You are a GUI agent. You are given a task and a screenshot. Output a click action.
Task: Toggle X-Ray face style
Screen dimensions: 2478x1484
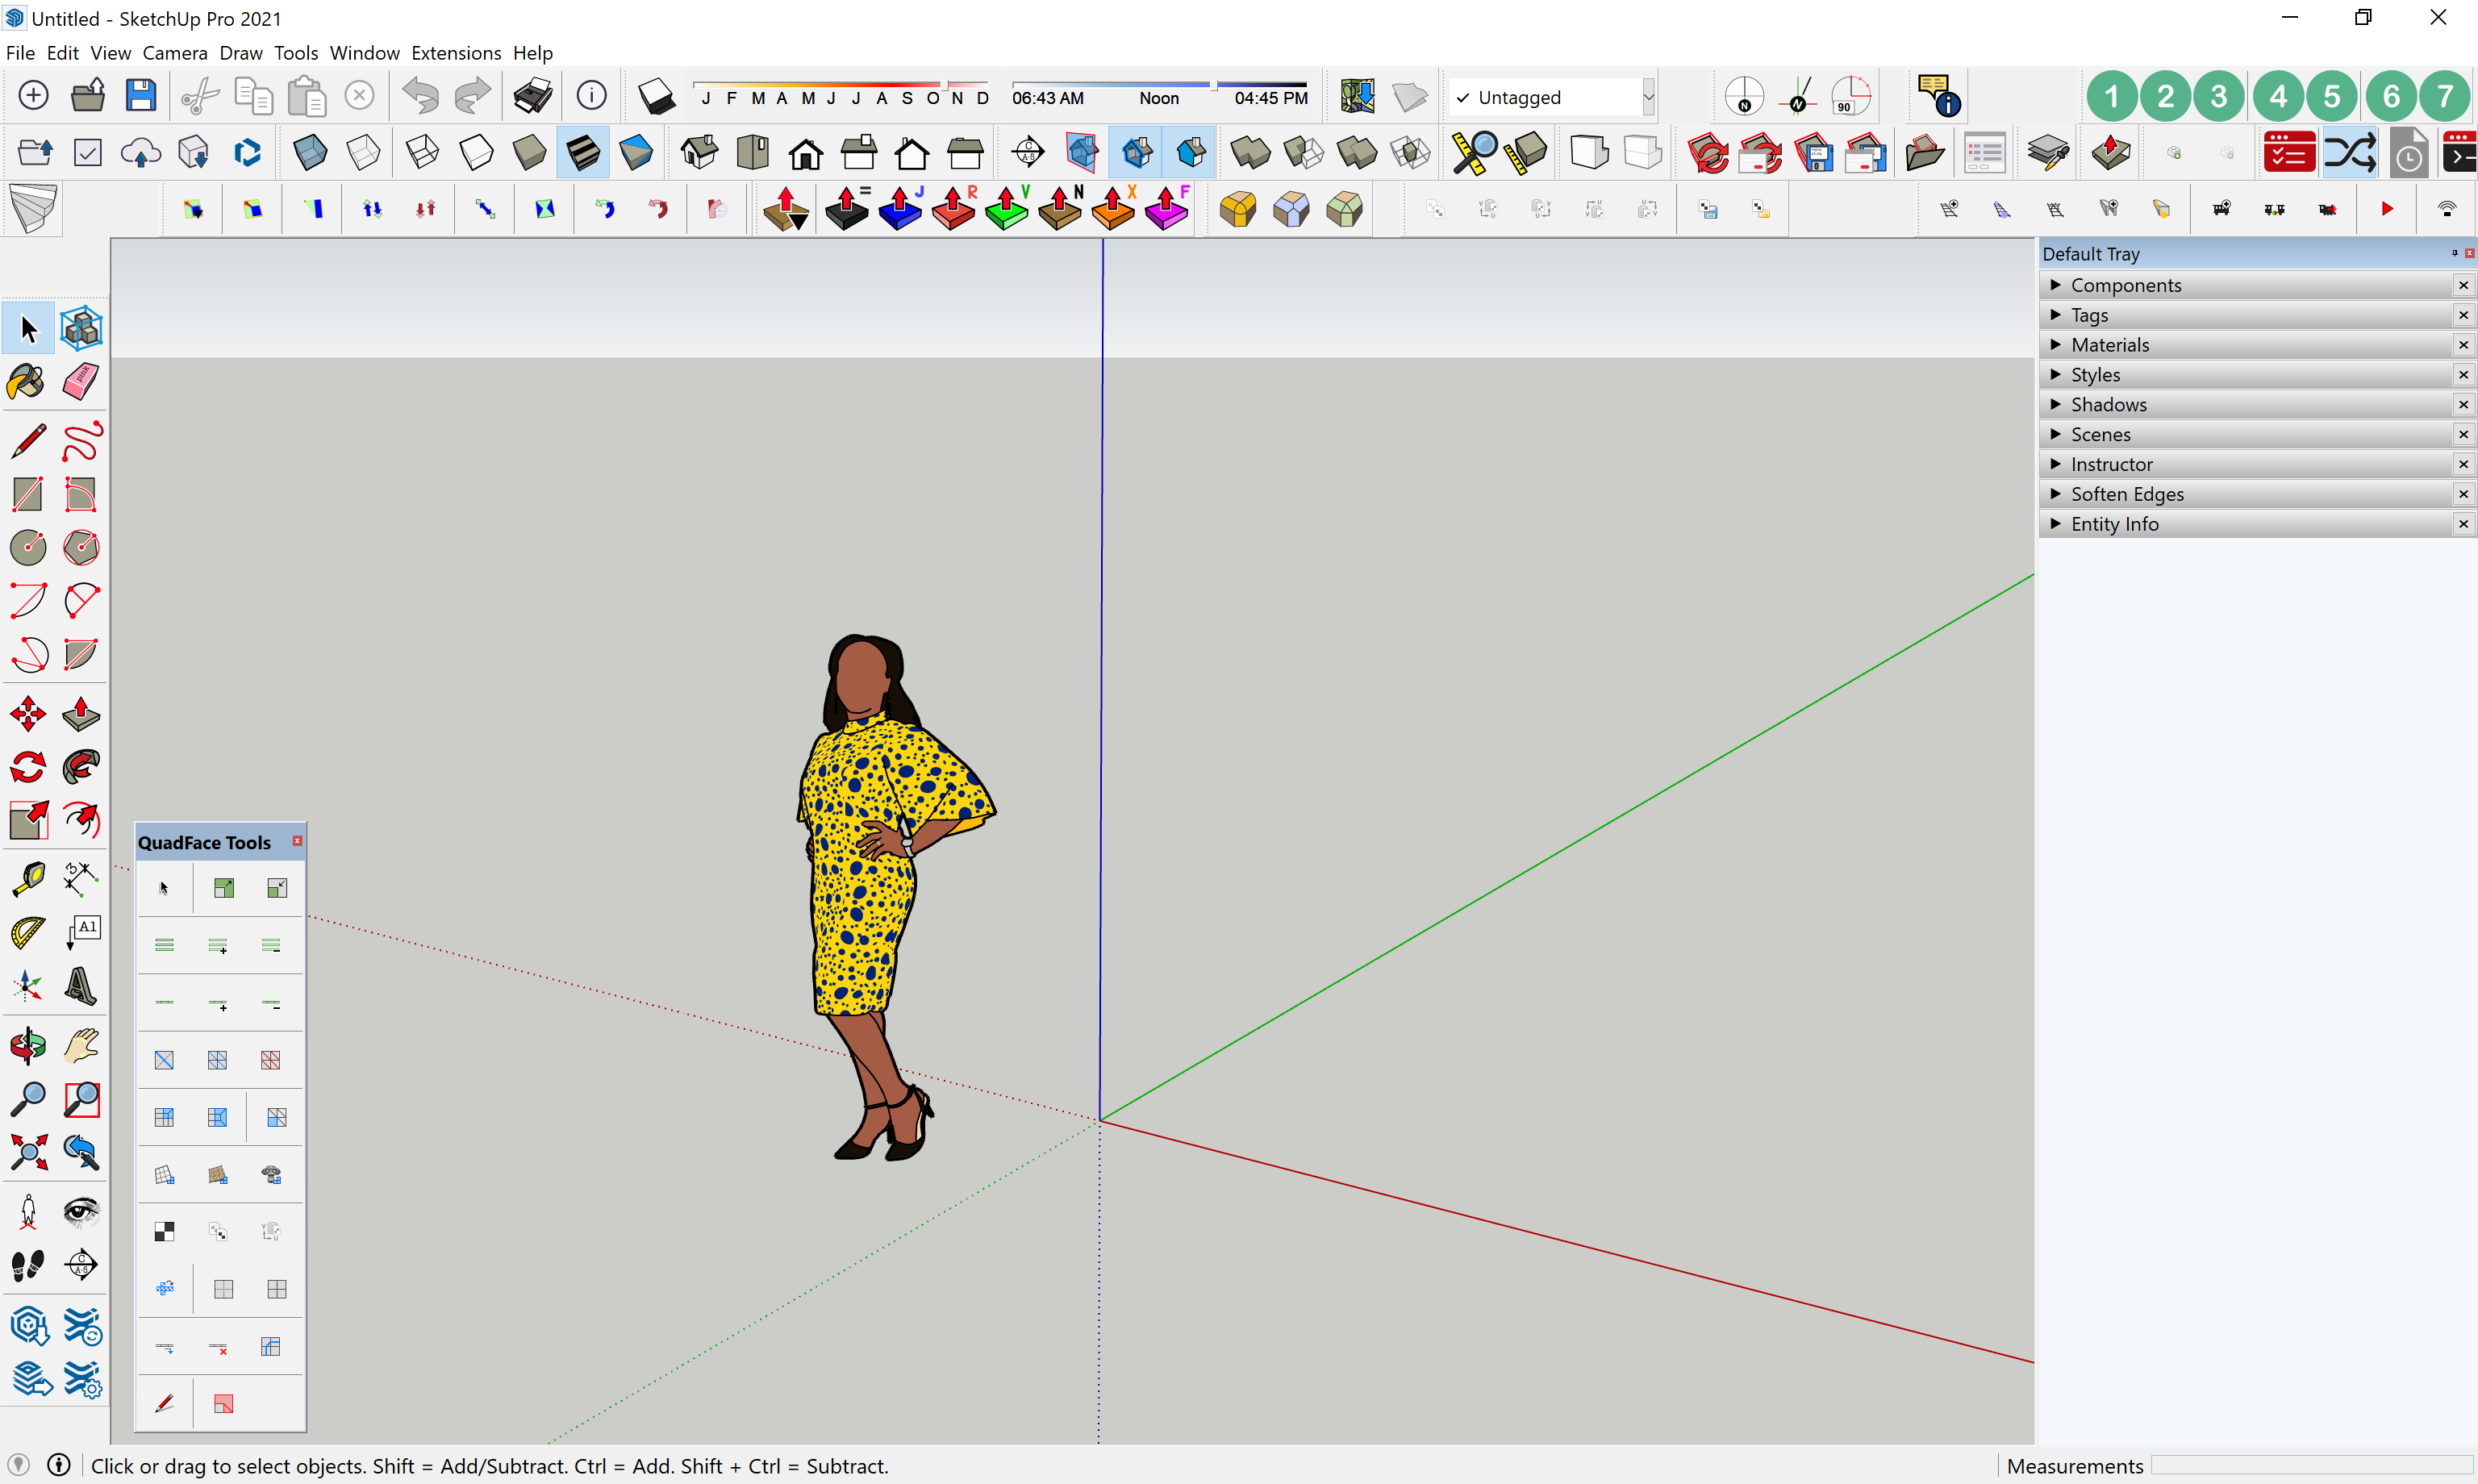click(x=310, y=153)
